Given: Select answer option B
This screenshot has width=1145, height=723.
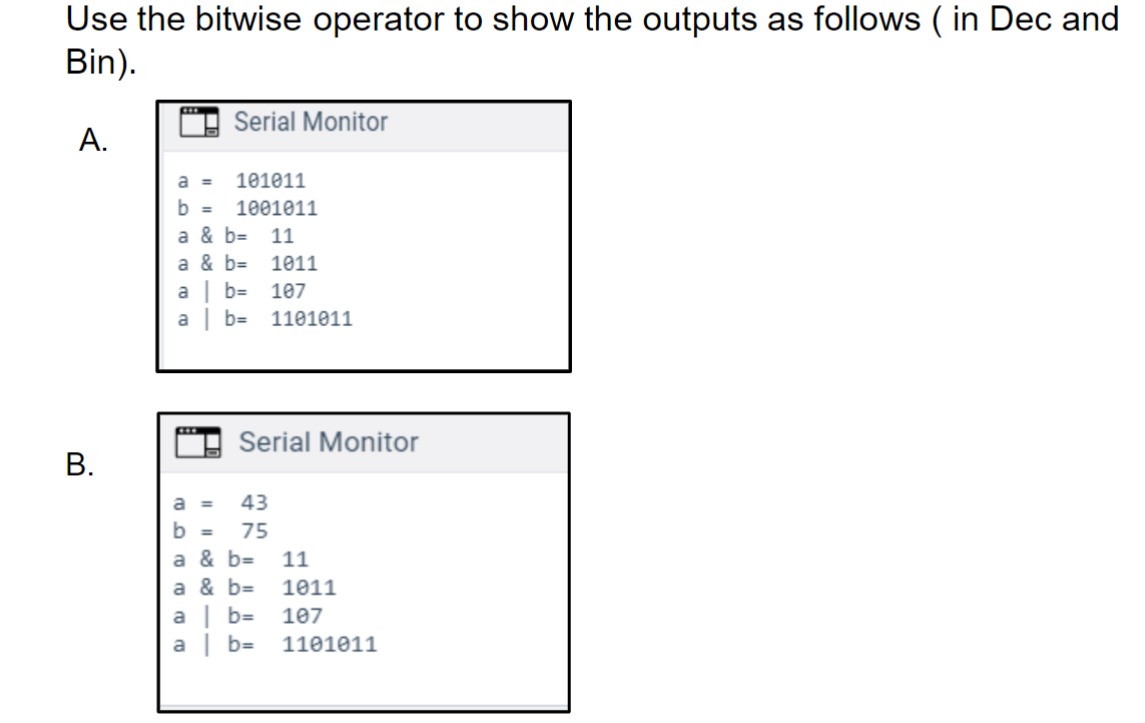Looking at the screenshot, I should pyautogui.click(x=78, y=463).
